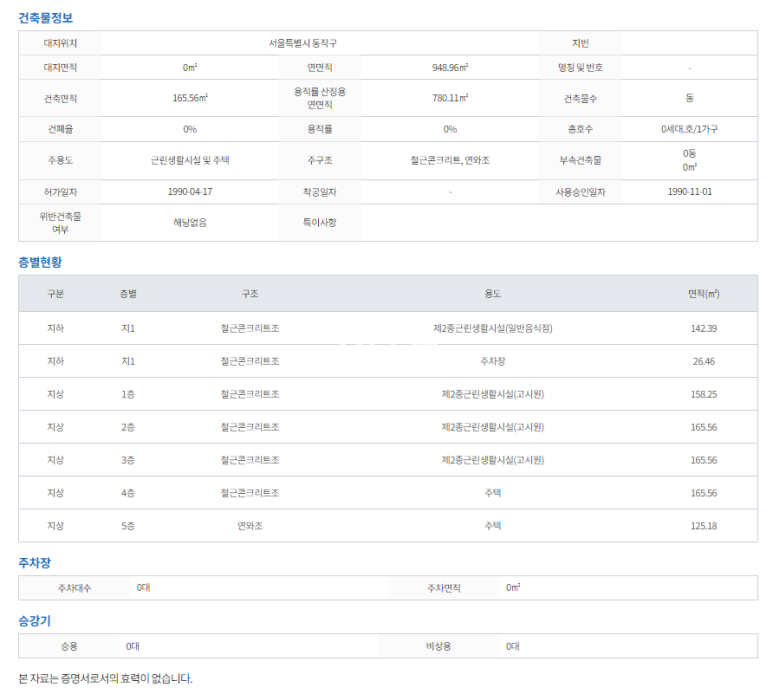
Task: Select the 근린생활시설 및 주택 main use cell
Action: tap(190, 160)
